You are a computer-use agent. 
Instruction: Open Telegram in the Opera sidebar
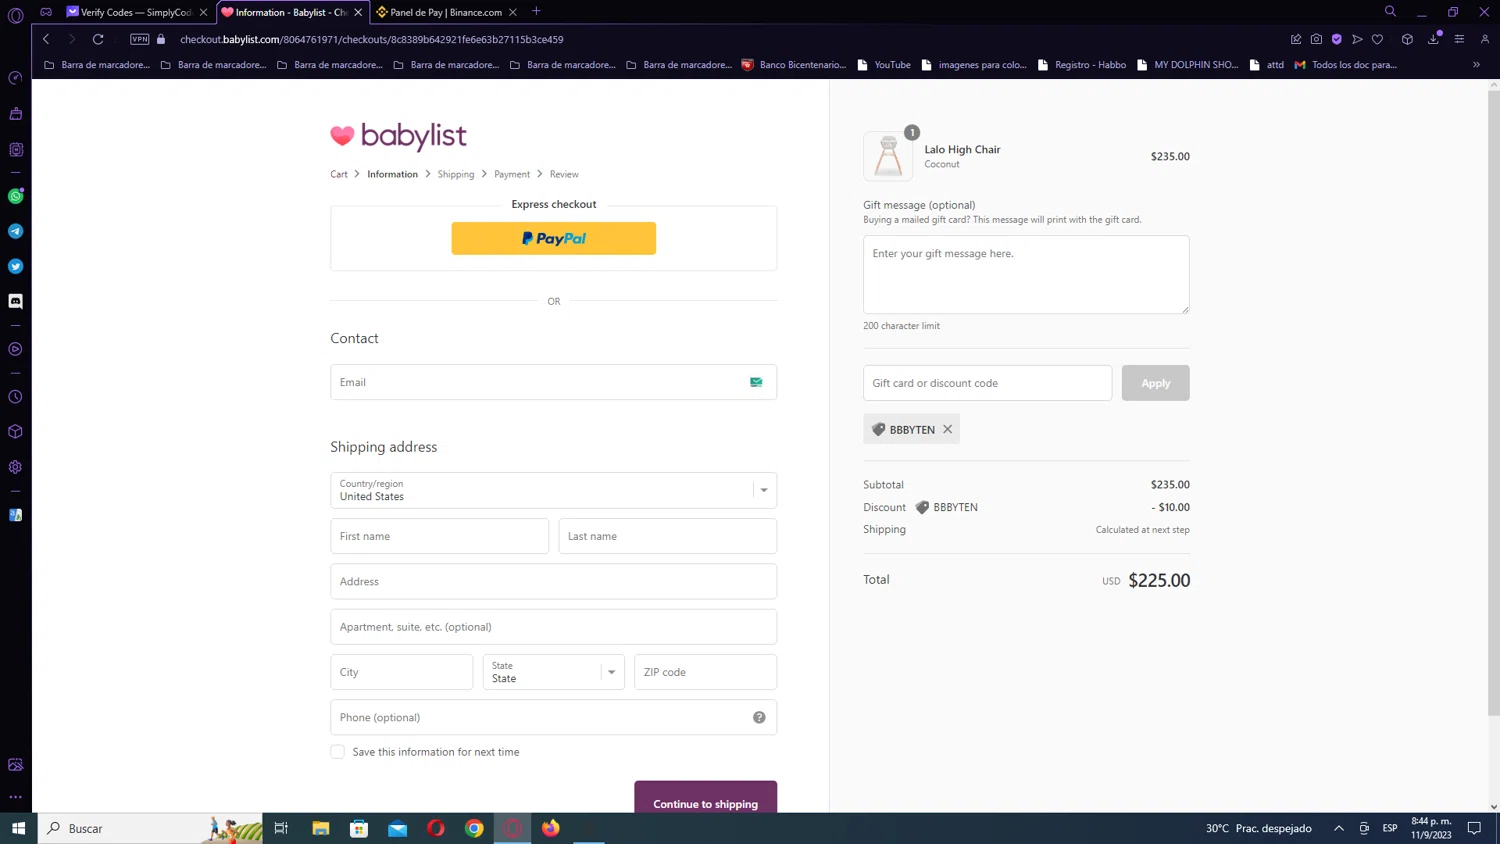[16, 231]
